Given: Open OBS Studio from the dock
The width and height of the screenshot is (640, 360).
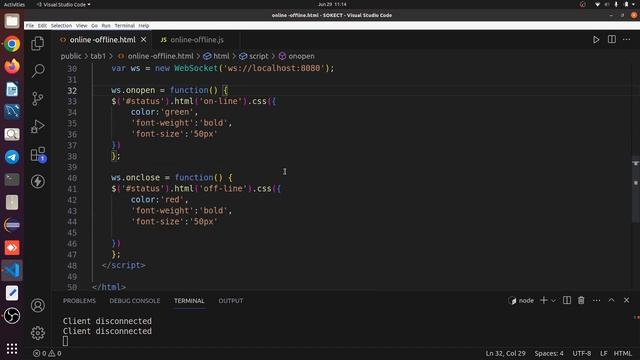Looking at the screenshot, I should pos(12,316).
